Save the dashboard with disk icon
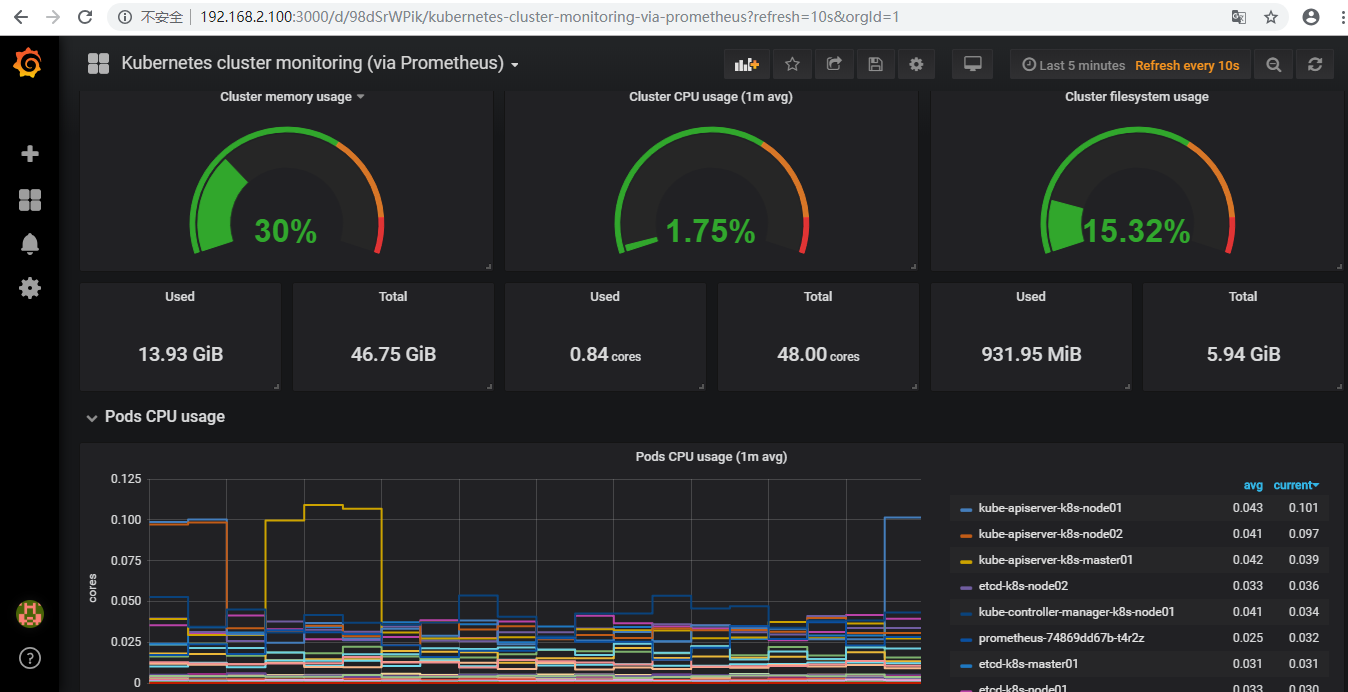Image resolution: width=1348 pixels, height=692 pixels. point(875,64)
